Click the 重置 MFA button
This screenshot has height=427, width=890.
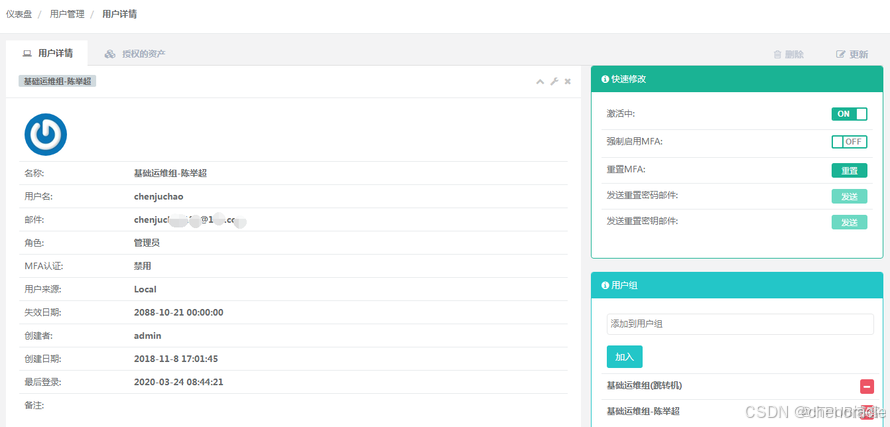(849, 170)
